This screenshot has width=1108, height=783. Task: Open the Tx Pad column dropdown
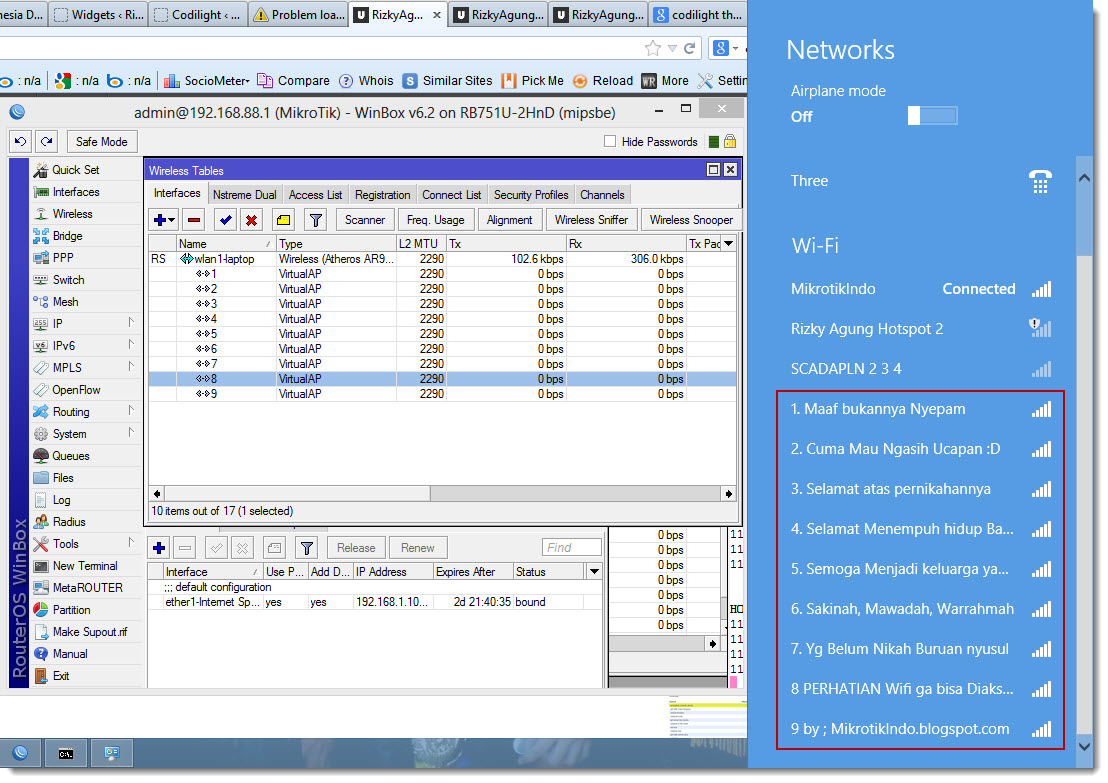(x=729, y=242)
